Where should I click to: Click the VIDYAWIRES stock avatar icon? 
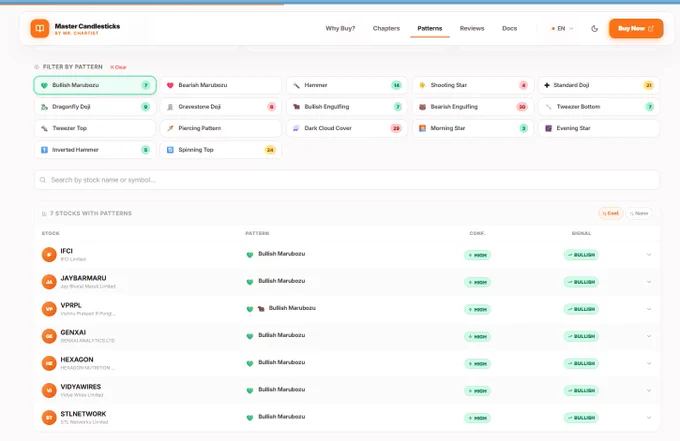(49, 390)
